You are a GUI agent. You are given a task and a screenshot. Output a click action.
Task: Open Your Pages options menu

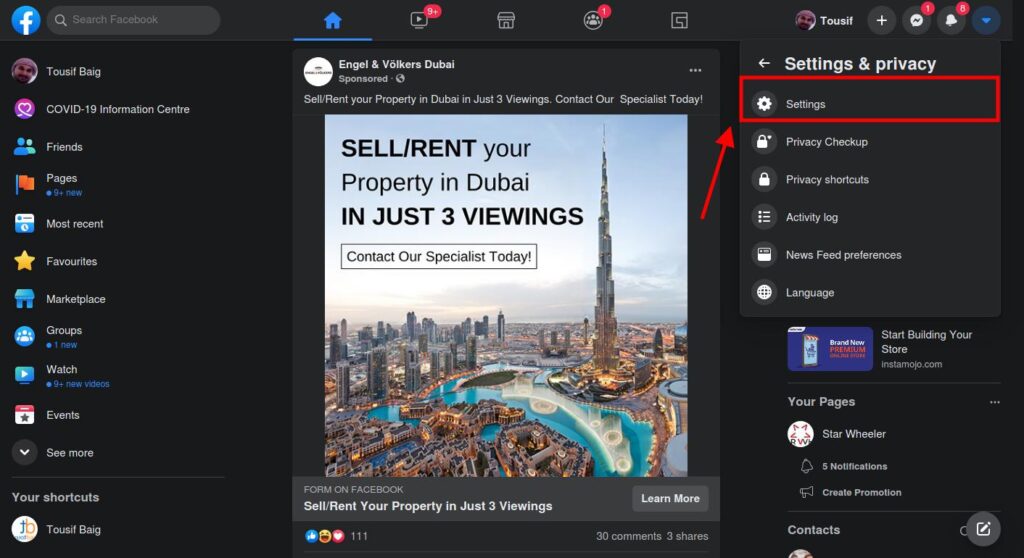[994, 402]
